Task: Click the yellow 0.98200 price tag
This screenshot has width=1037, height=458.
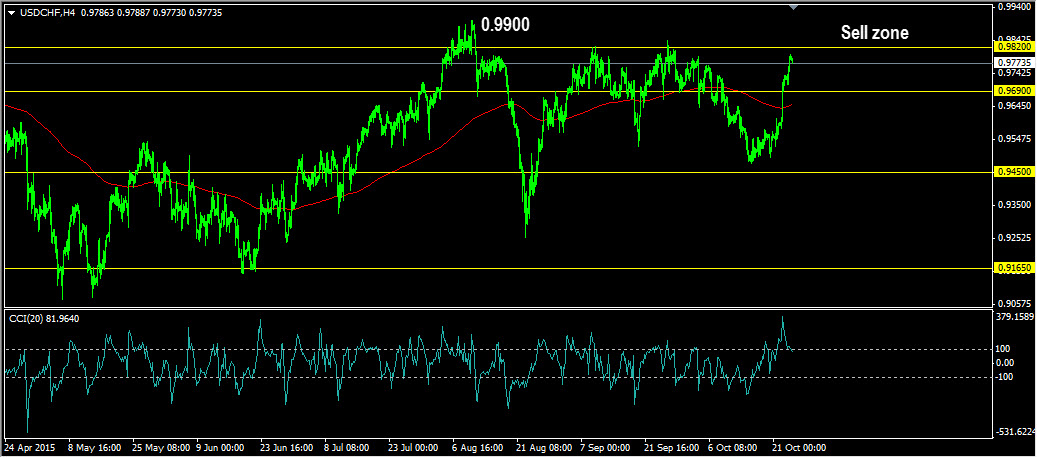Action: [1014, 47]
